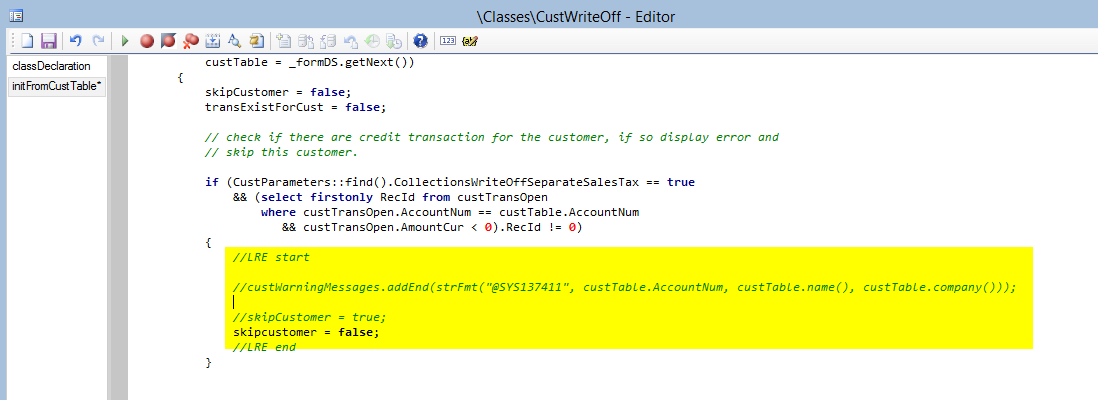This screenshot has height=400, width=1098.
Task: Open Help with the blue question mark
Action: pos(420,41)
